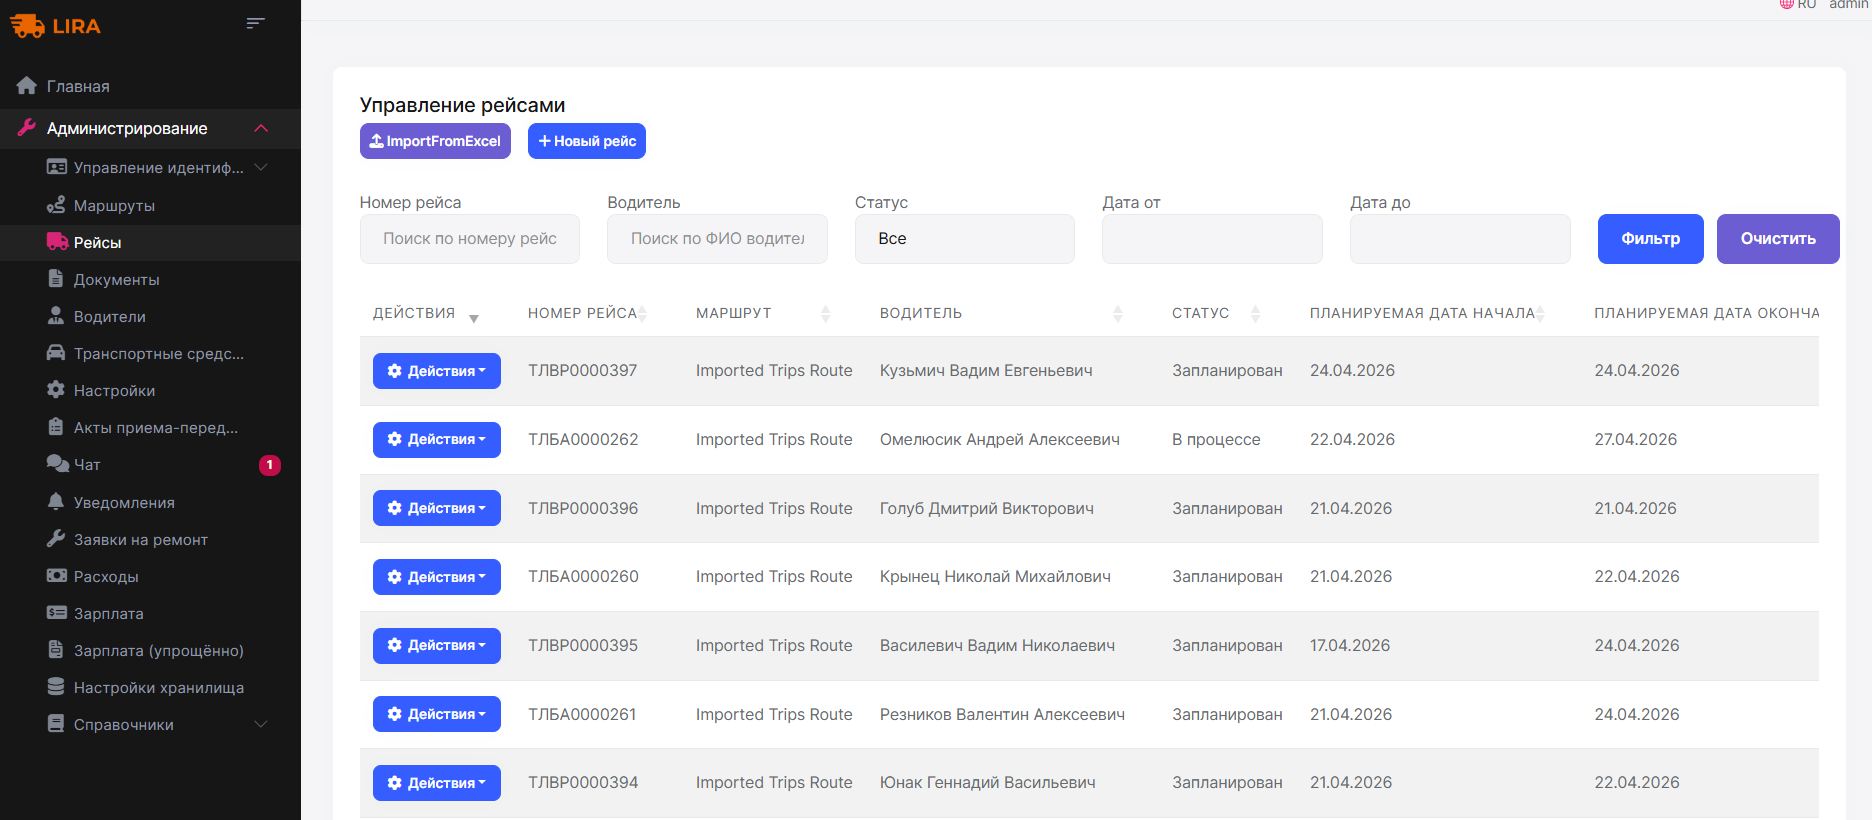Collapse the Администрирование section chevron
Viewport: 1872px width, 820px height.
click(x=261, y=128)
